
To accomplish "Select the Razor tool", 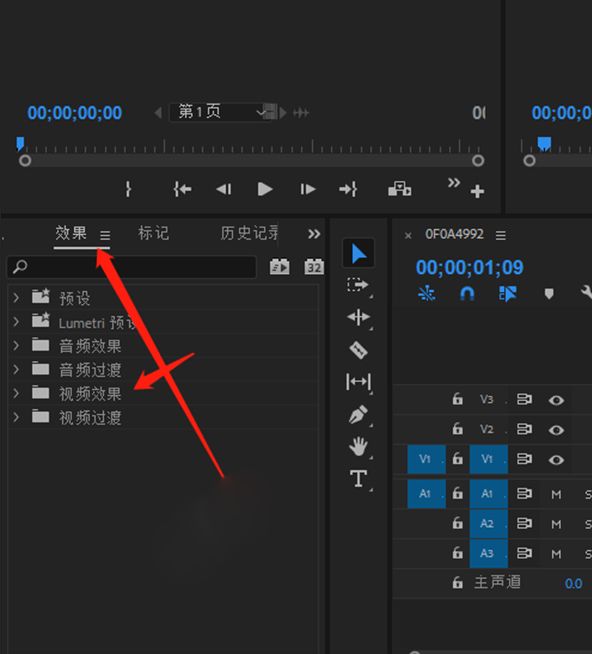I will [358, 350].
